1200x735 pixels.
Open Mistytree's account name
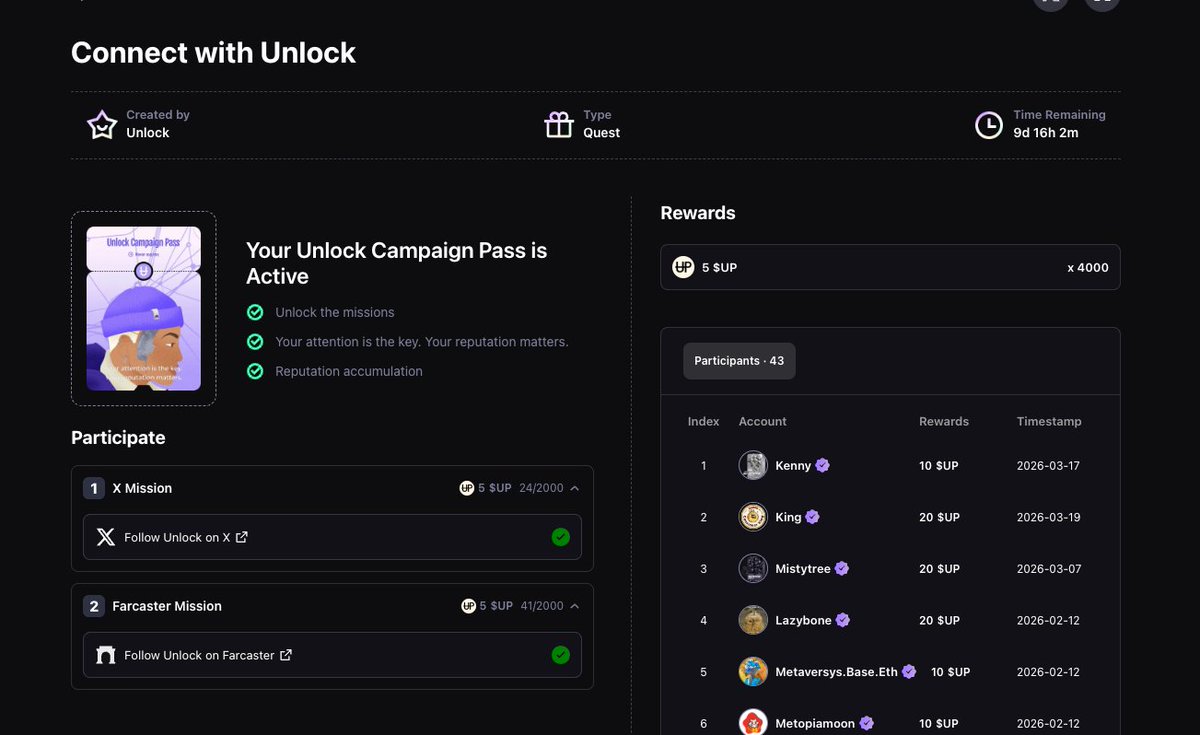pyautogui.click(x=803, y=569)
